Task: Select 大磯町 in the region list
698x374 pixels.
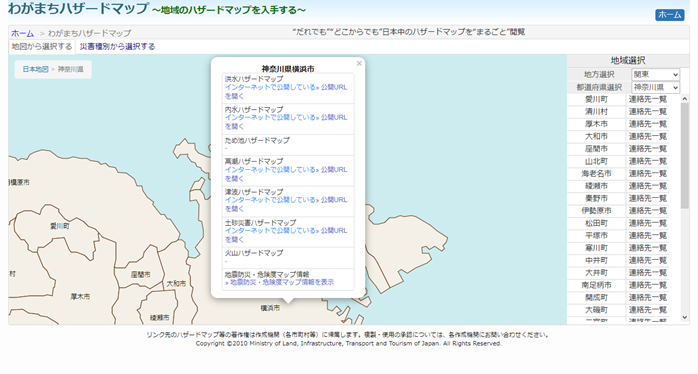Action: pyautogui.click(x=596, y=310)
